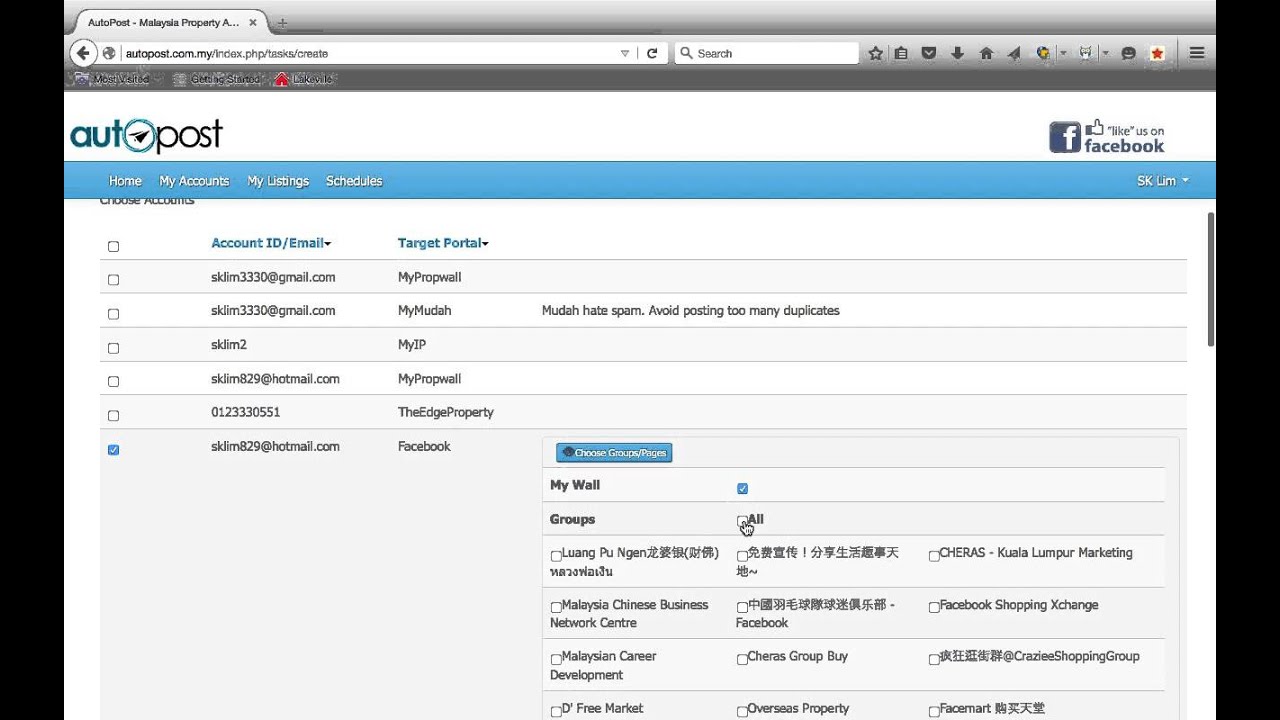Click the Facebook target portal cell
Image resolution: width=1280 pixels, height=720 pixels.
click(x=424, y=447)
